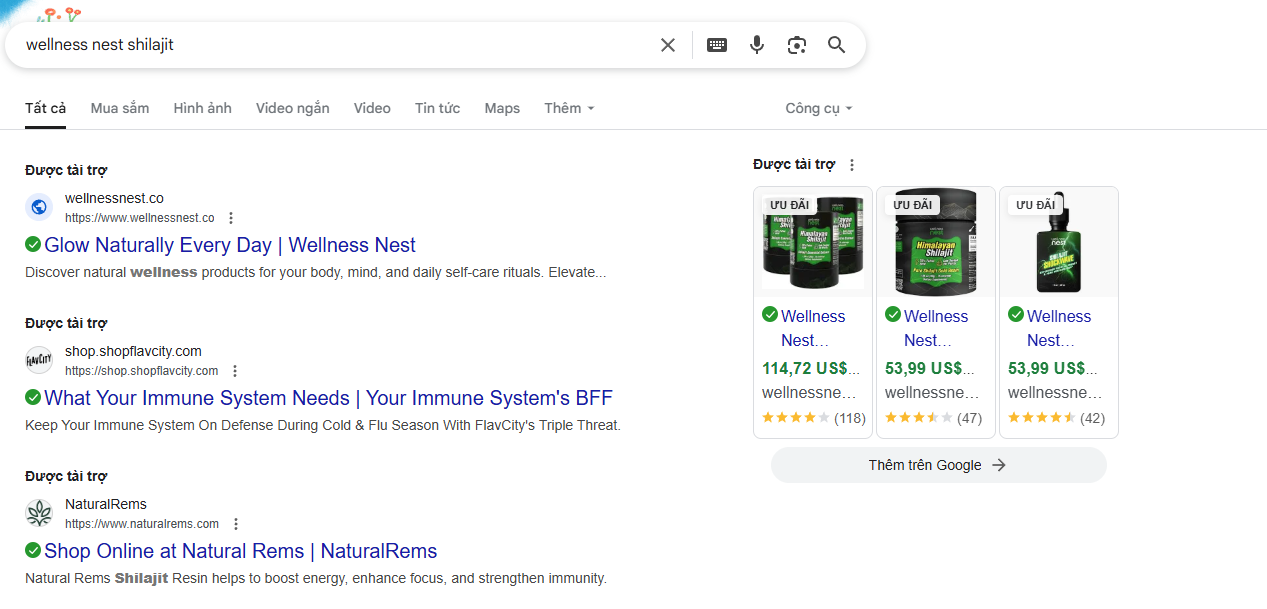
Task: Clear the search box text
Action: click(668, 45)
